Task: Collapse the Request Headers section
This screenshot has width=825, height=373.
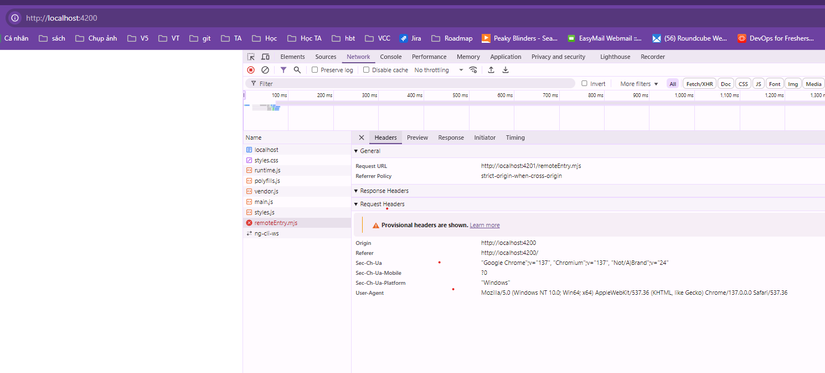Action: click(379, 204)
